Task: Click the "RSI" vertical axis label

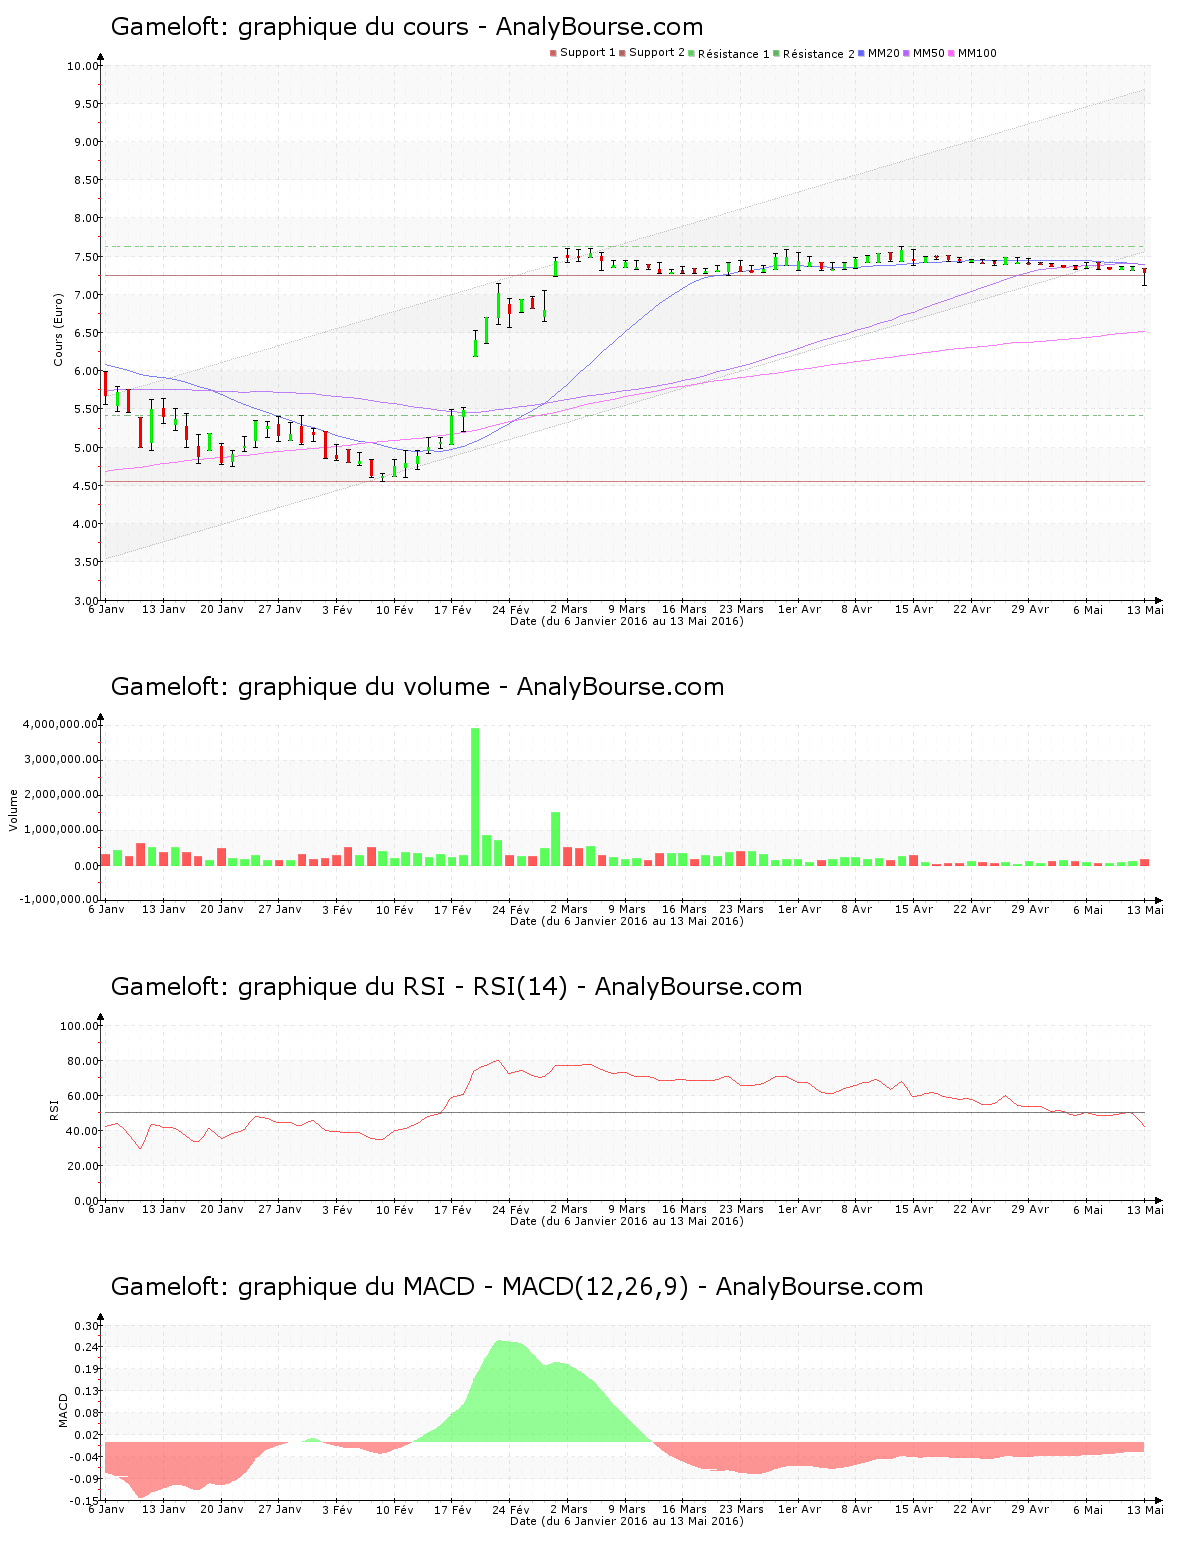Action: (54, 1109)
